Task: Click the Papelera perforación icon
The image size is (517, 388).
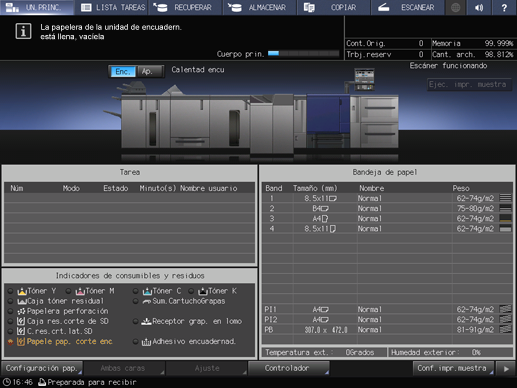Action: (21, 311)
